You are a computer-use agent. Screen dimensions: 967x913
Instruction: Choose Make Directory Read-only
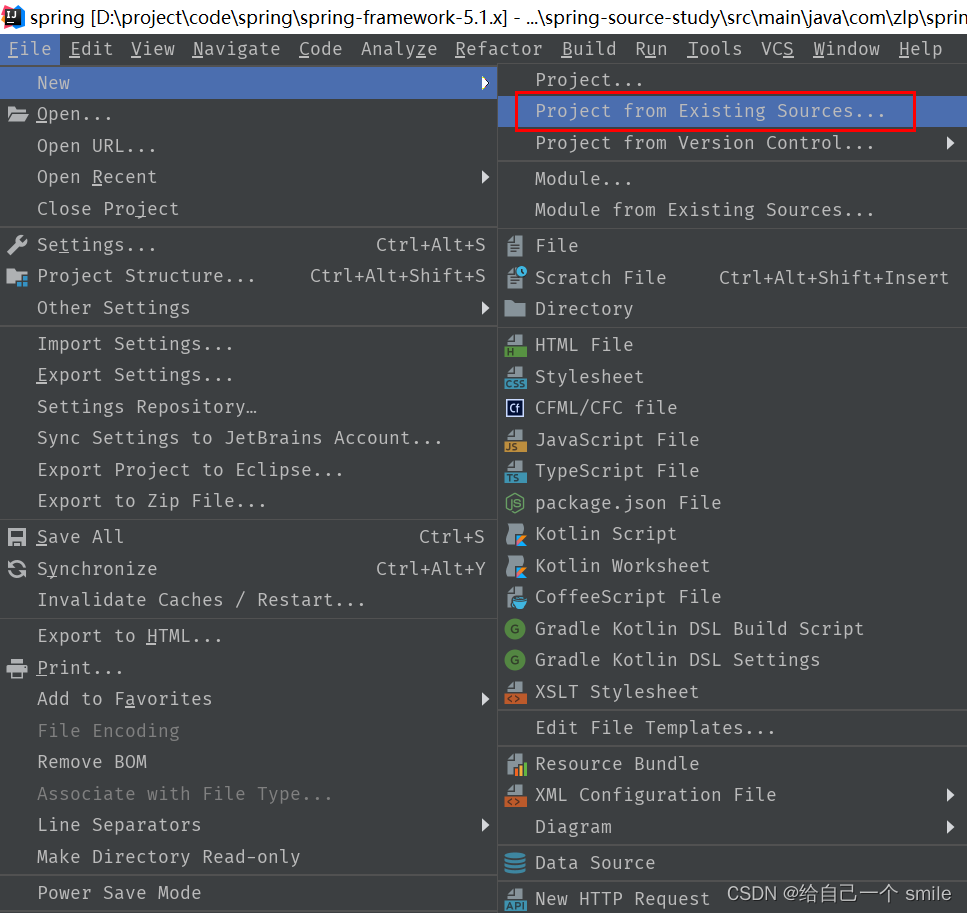249,857
